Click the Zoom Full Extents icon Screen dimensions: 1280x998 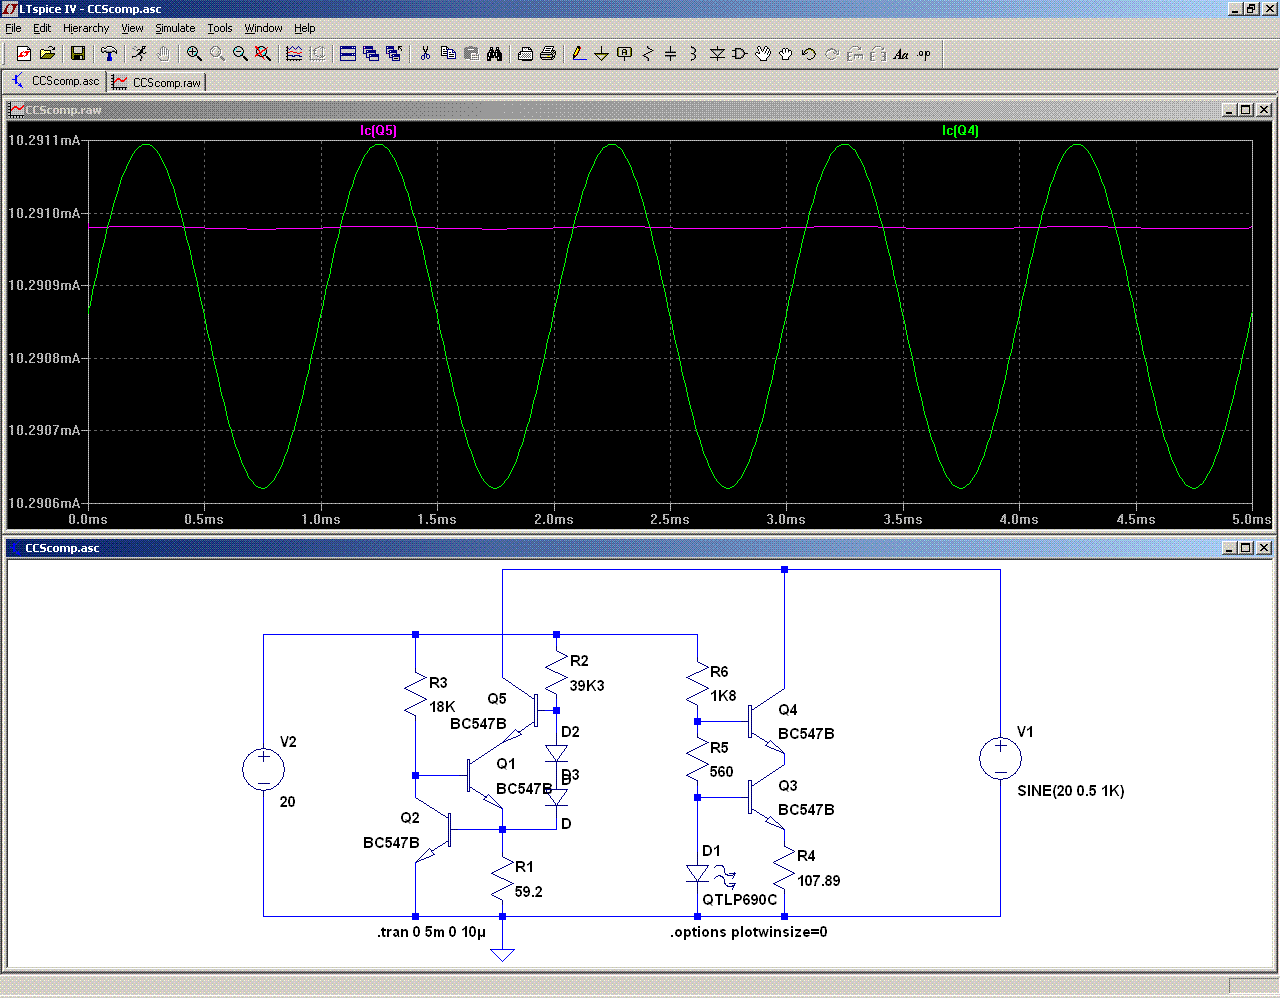pos(263,54)
